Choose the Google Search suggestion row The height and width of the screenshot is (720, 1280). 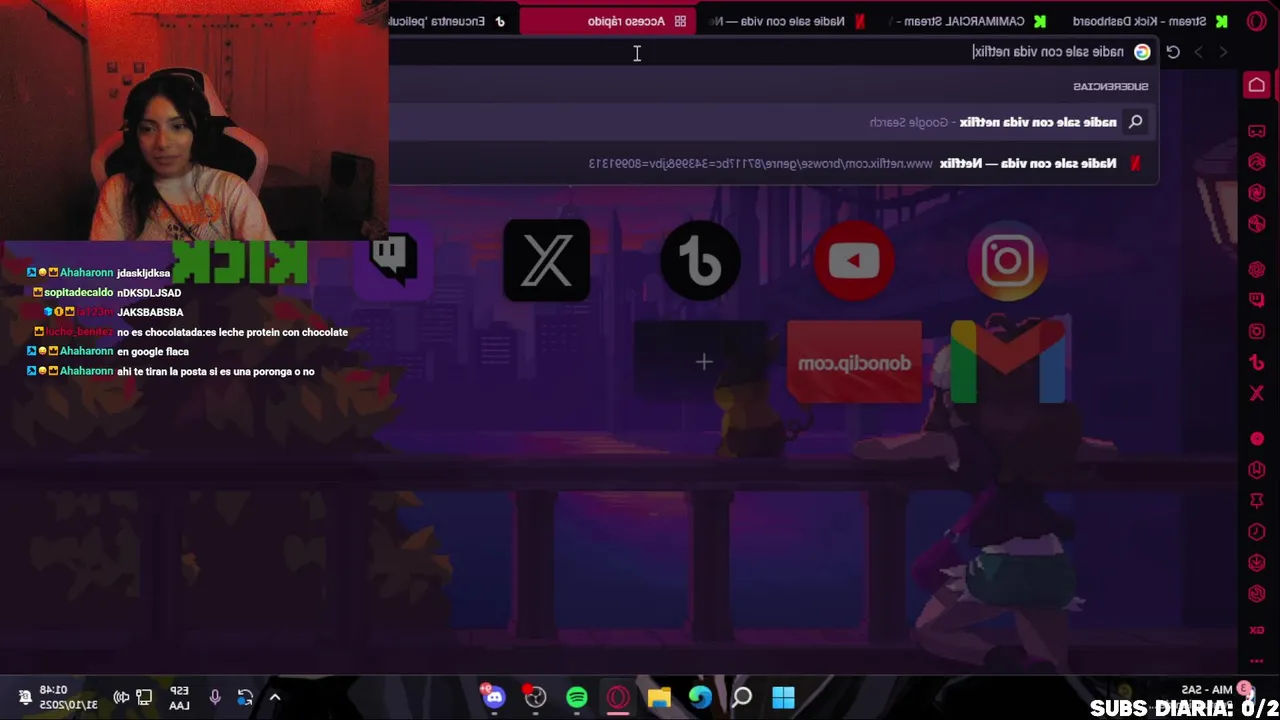[773, 122]
